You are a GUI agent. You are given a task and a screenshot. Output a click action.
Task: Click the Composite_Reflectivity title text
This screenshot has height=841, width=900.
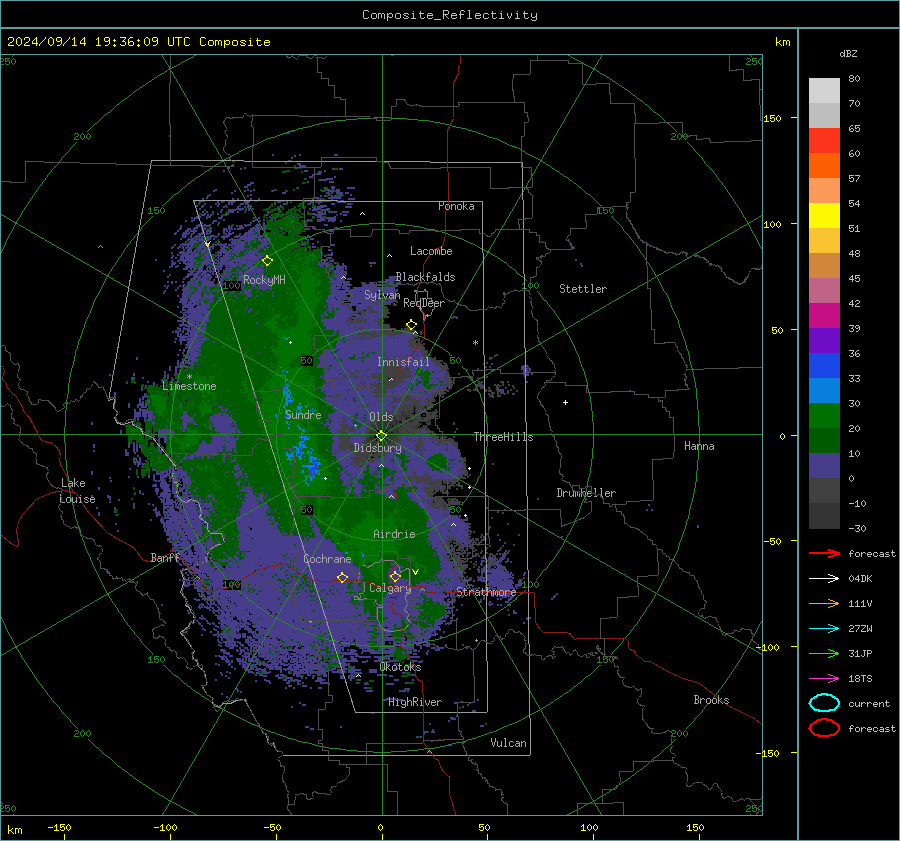pos(449,15)
